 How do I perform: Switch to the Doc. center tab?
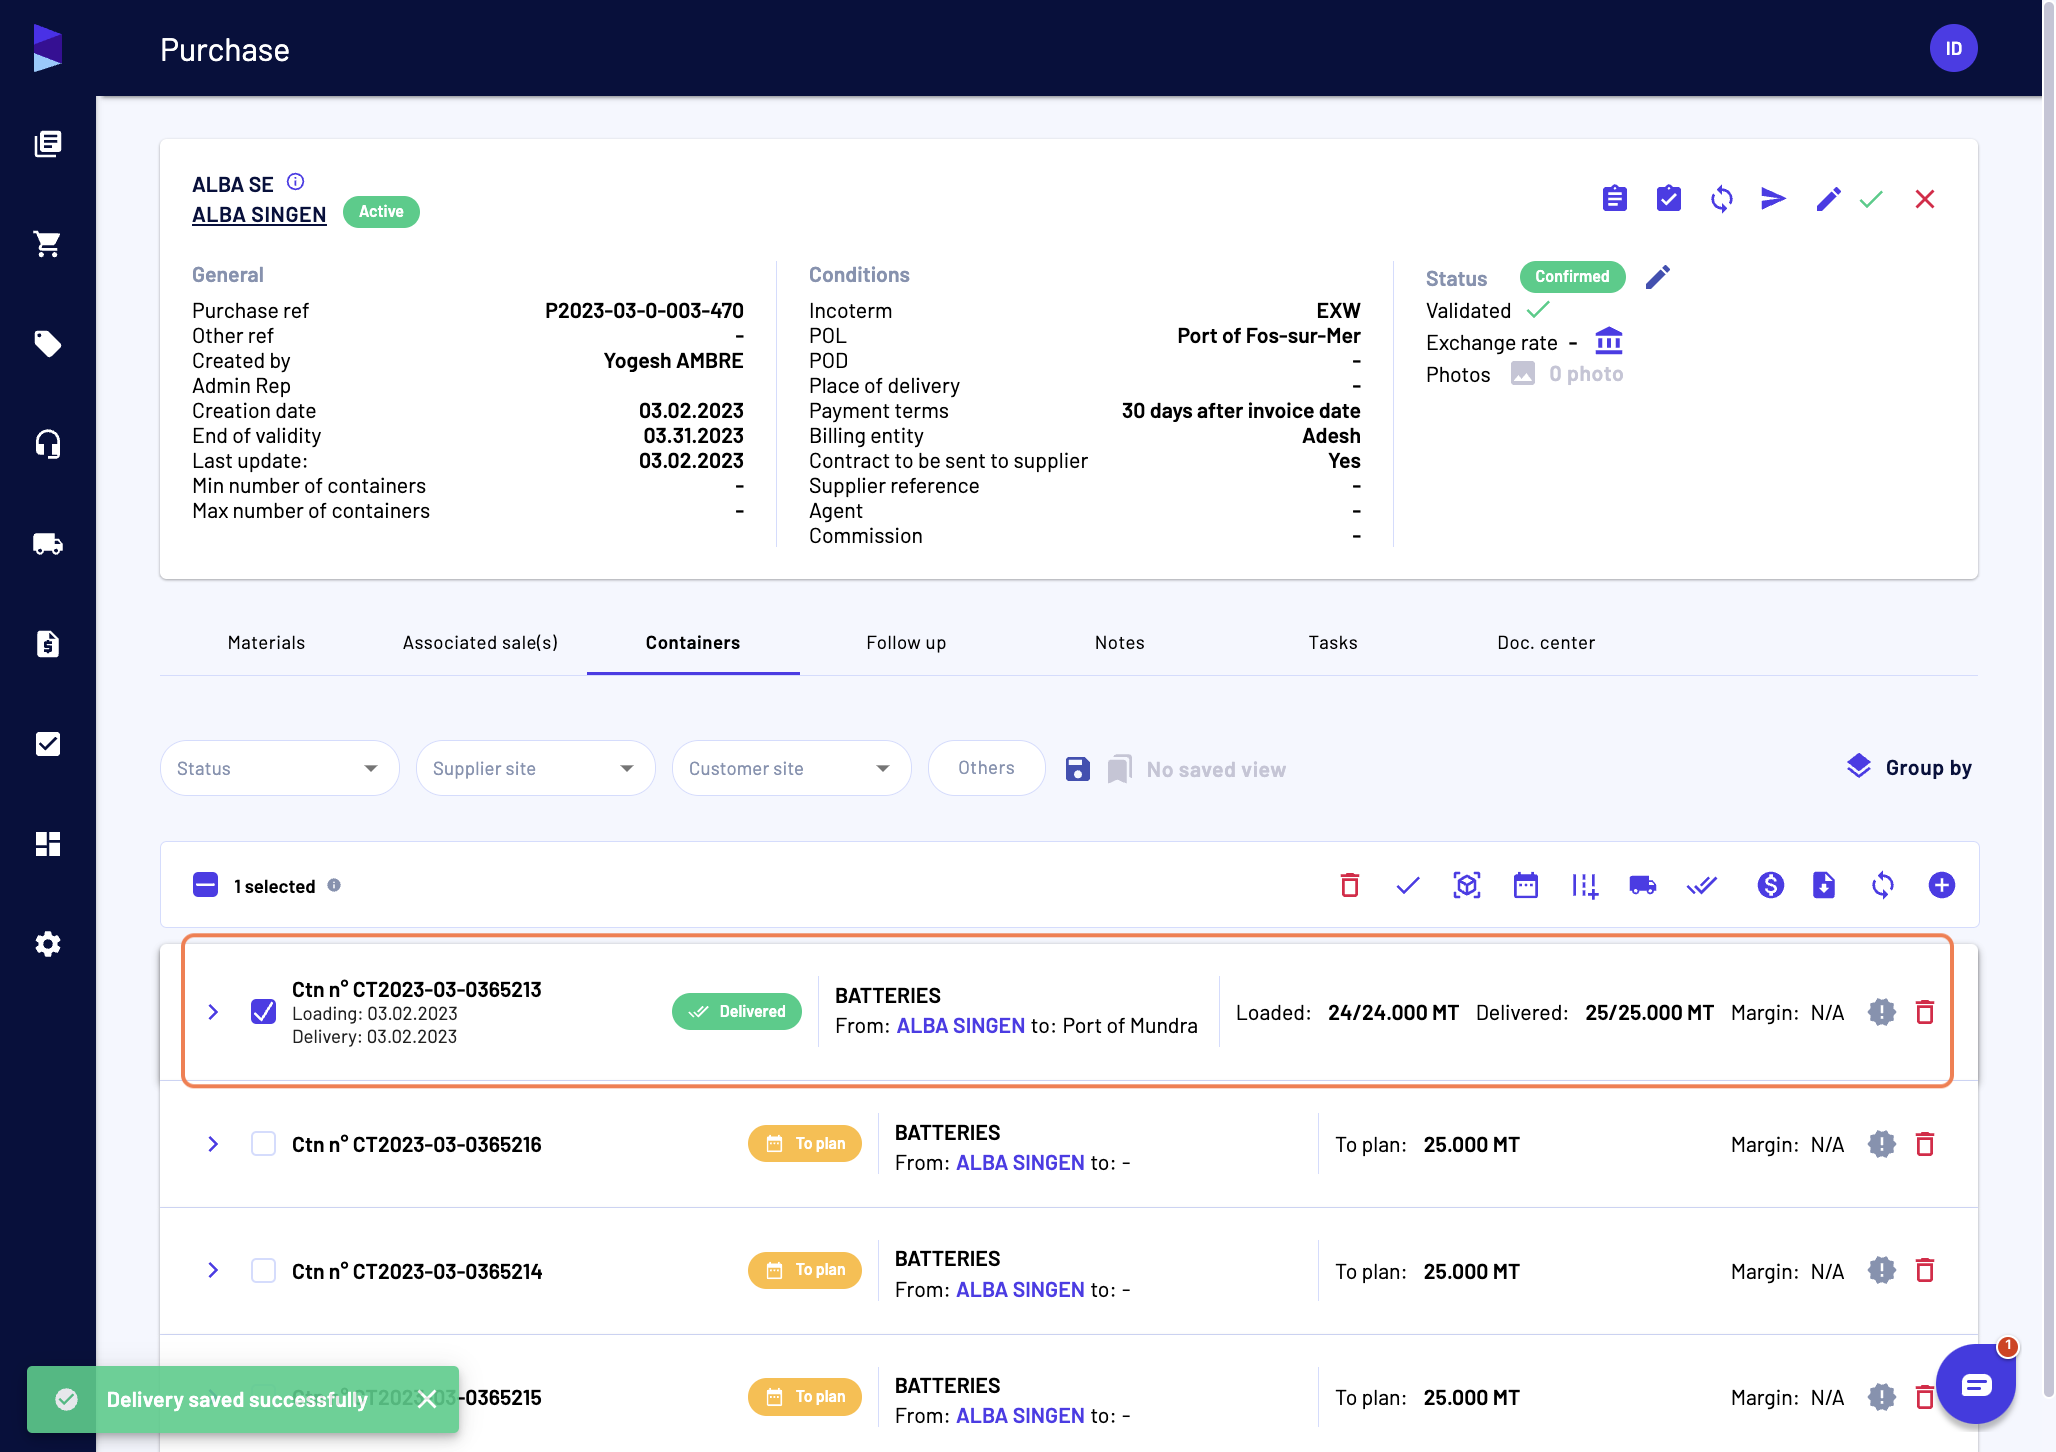click(x=1546, y=643)
